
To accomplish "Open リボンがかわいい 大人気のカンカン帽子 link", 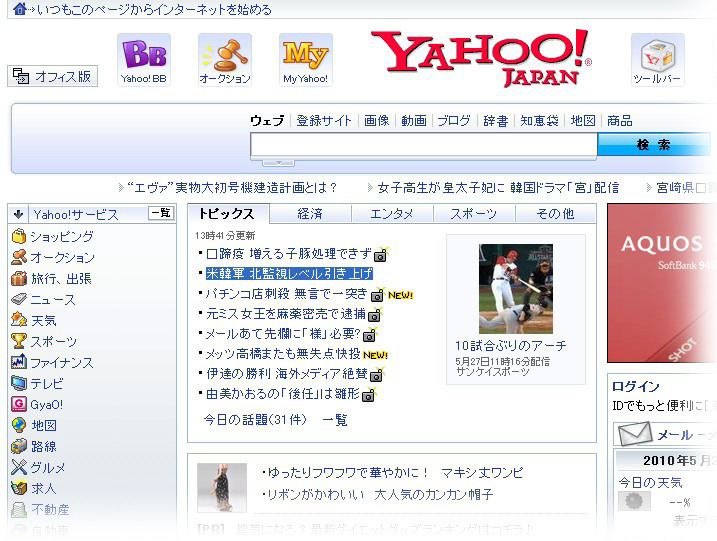I will [x=380, y=494].
